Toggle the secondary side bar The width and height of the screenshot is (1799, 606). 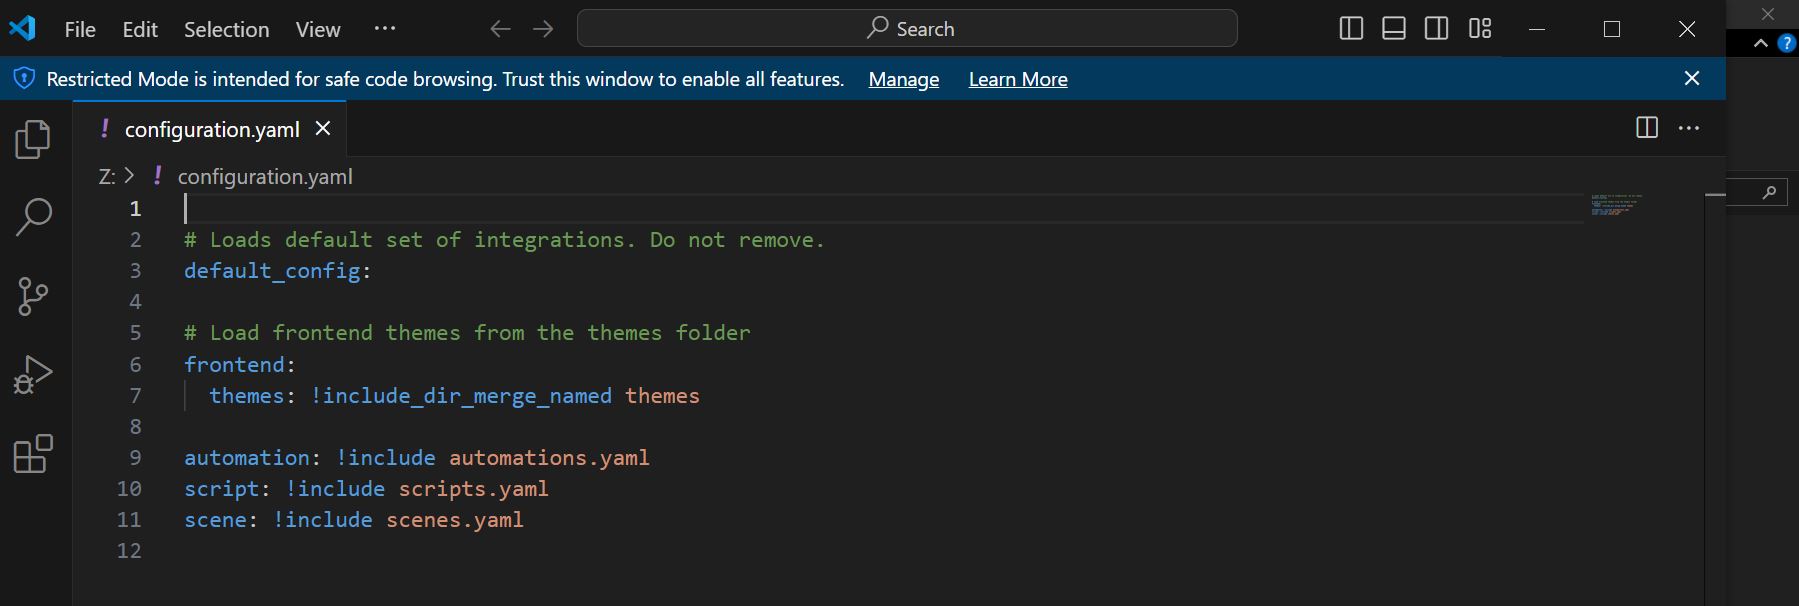[1437, 29]
